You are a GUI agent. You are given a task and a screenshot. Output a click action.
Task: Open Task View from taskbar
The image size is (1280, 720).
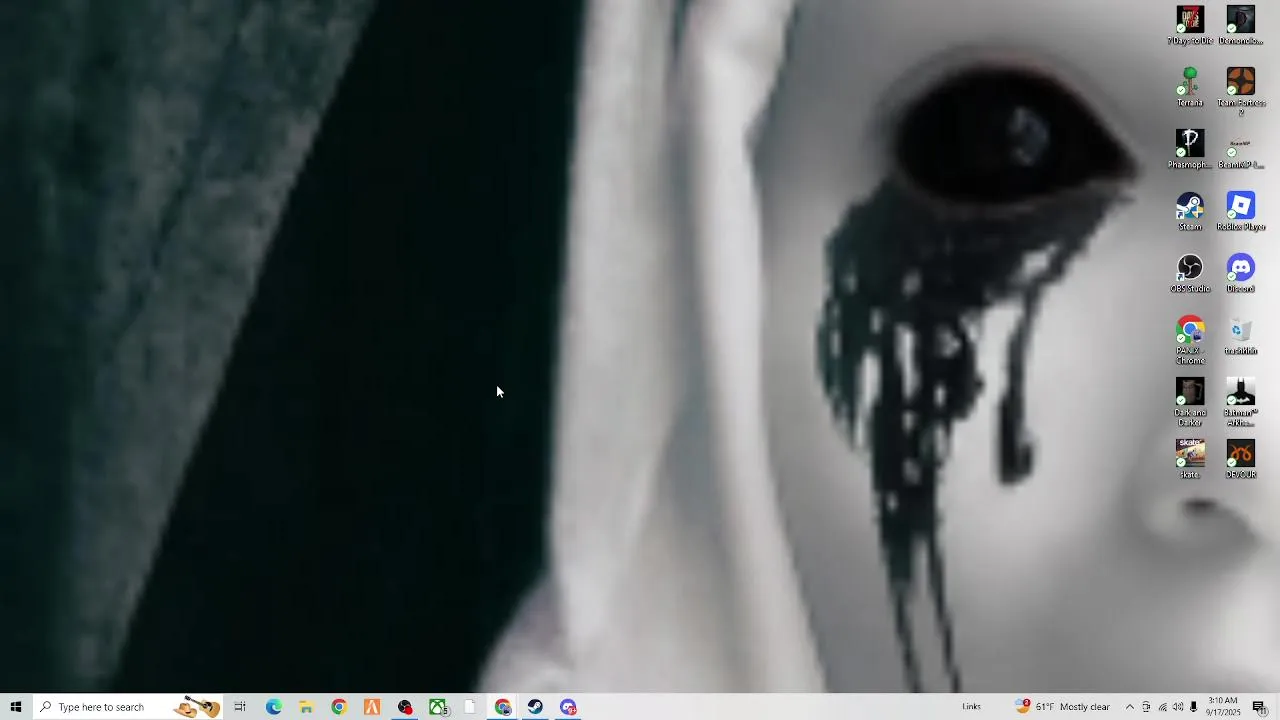click(x=240, y=707)
